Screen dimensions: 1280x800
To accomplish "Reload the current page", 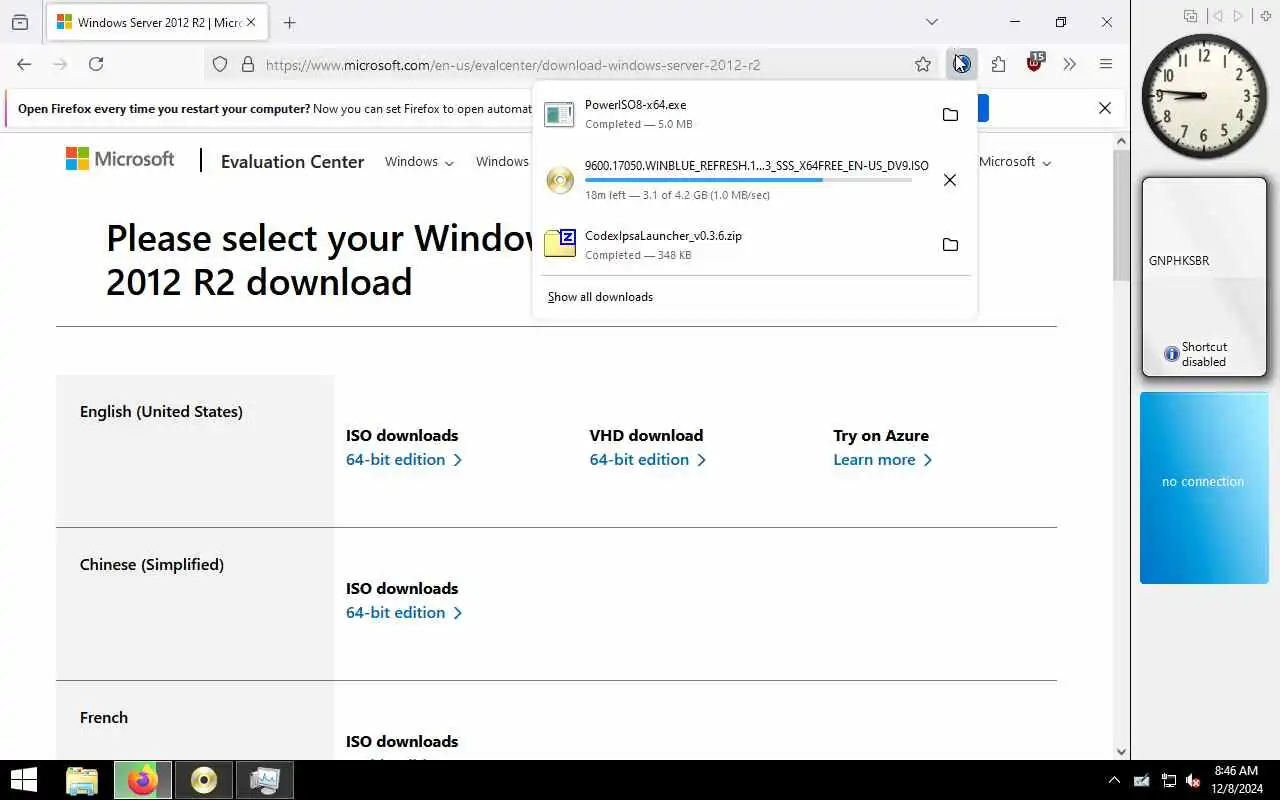I will pos(96,64).
